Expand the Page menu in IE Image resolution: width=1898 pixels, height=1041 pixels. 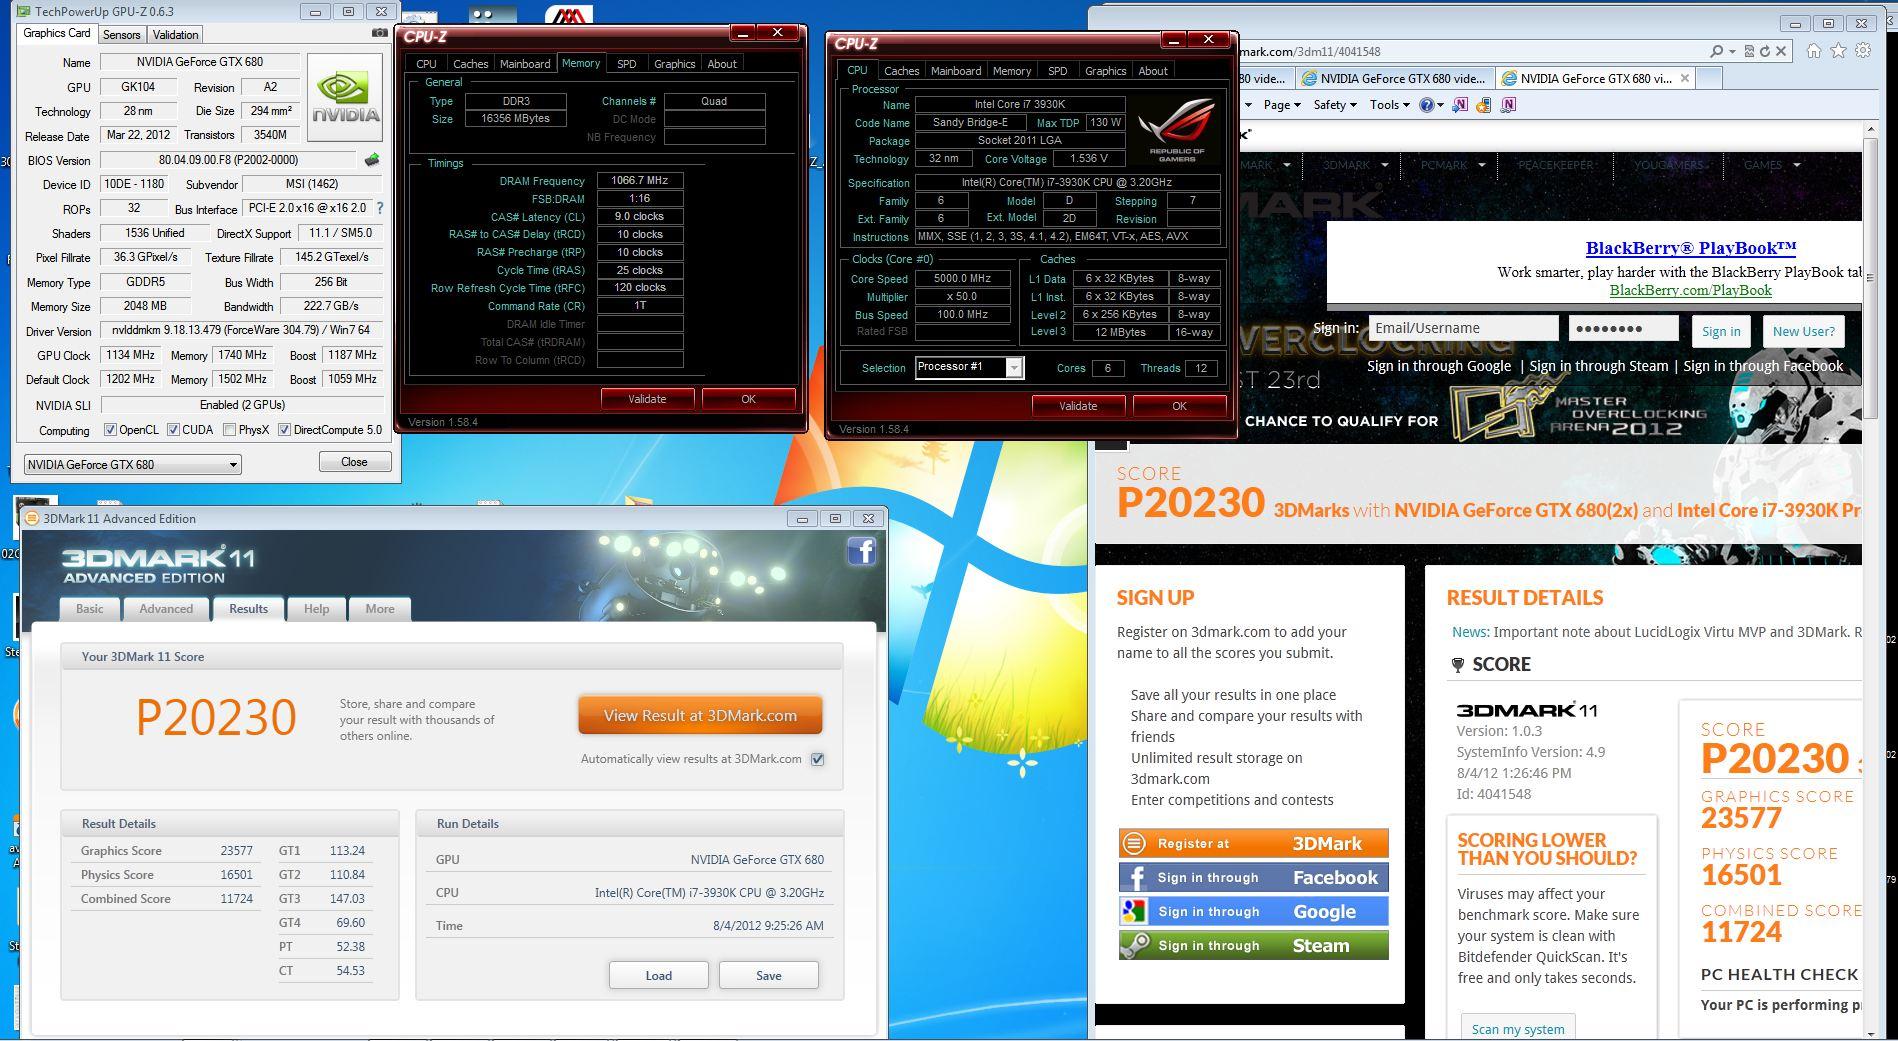1282,104
